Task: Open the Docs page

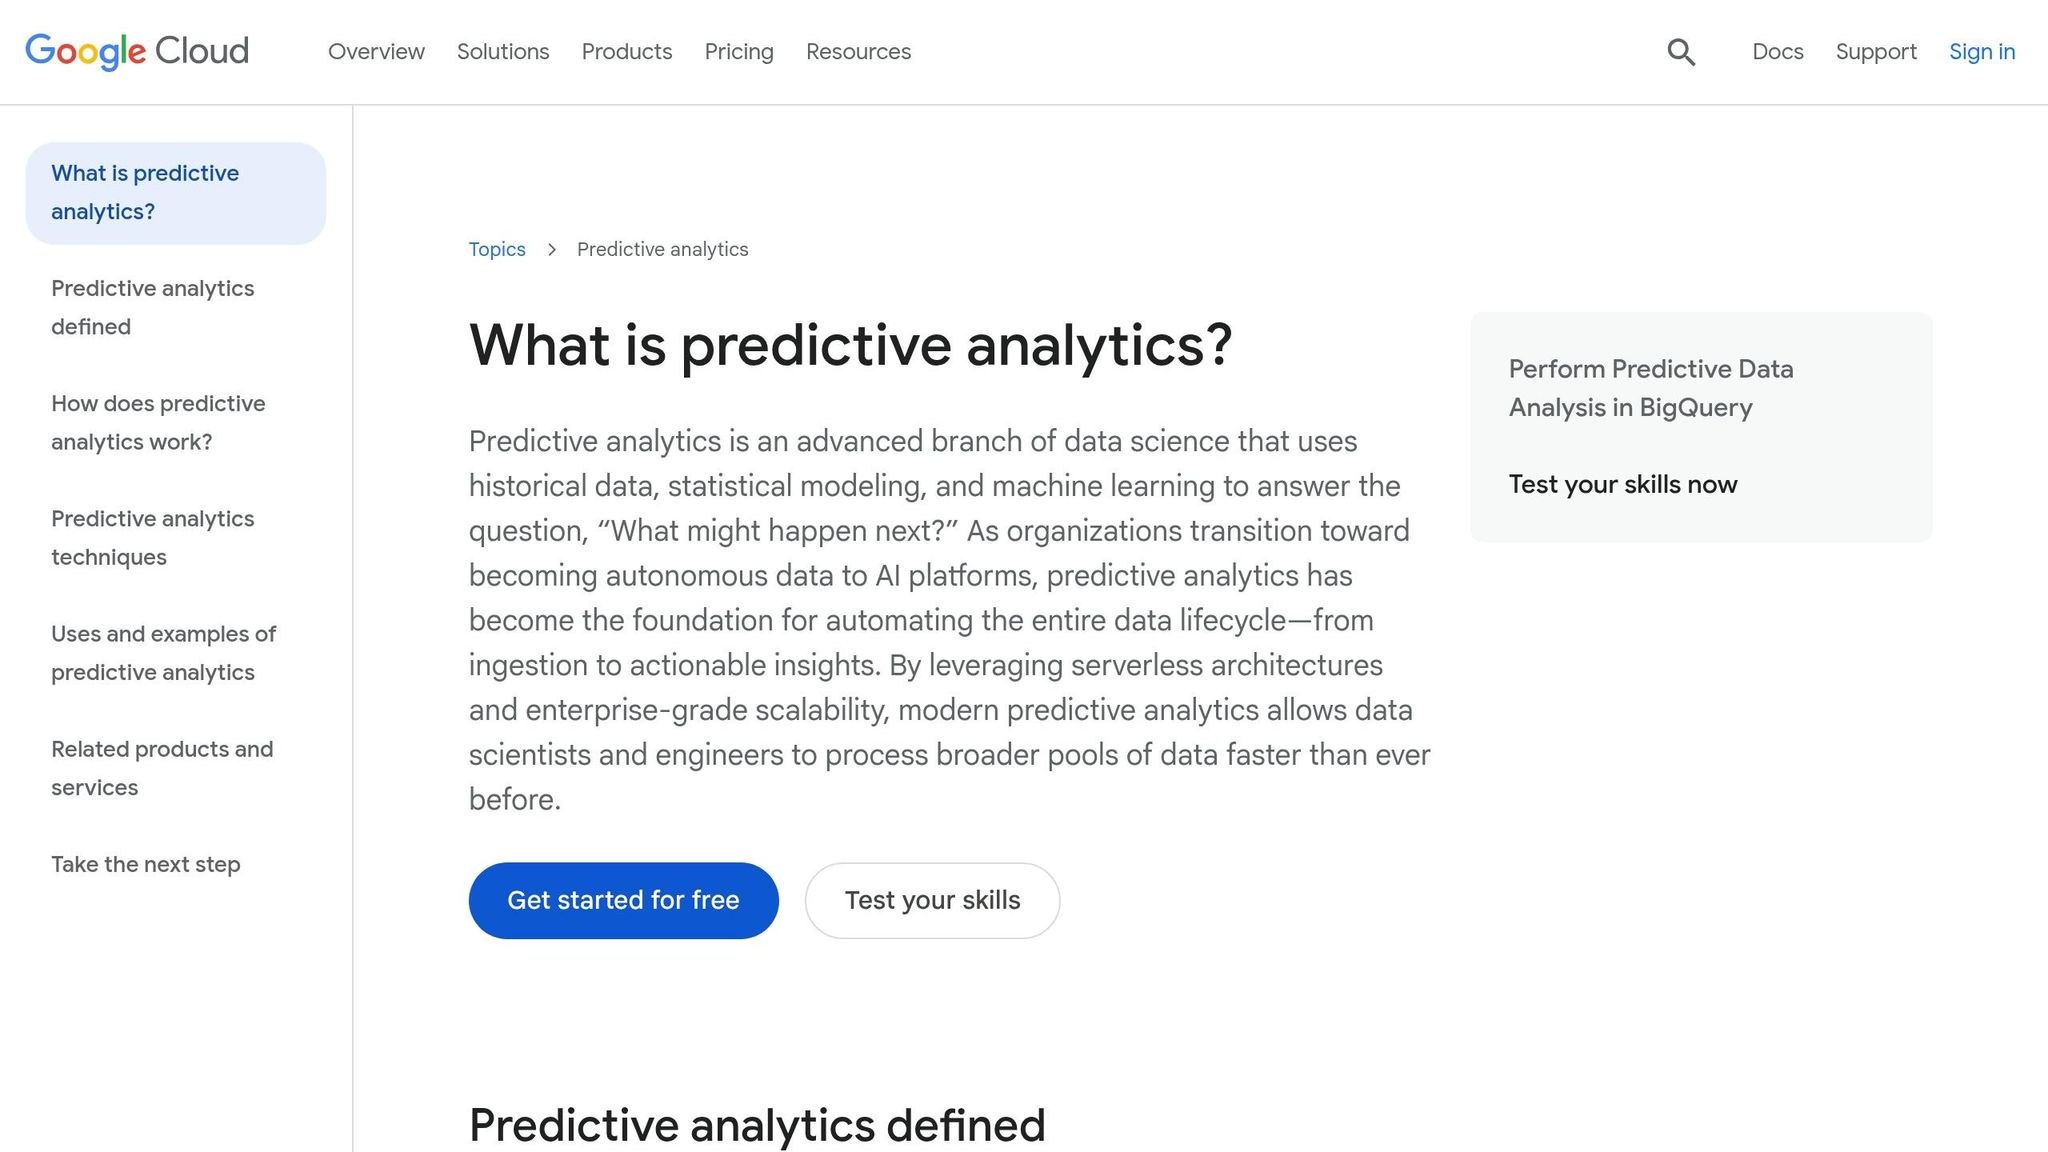Action: point(1777,51)
